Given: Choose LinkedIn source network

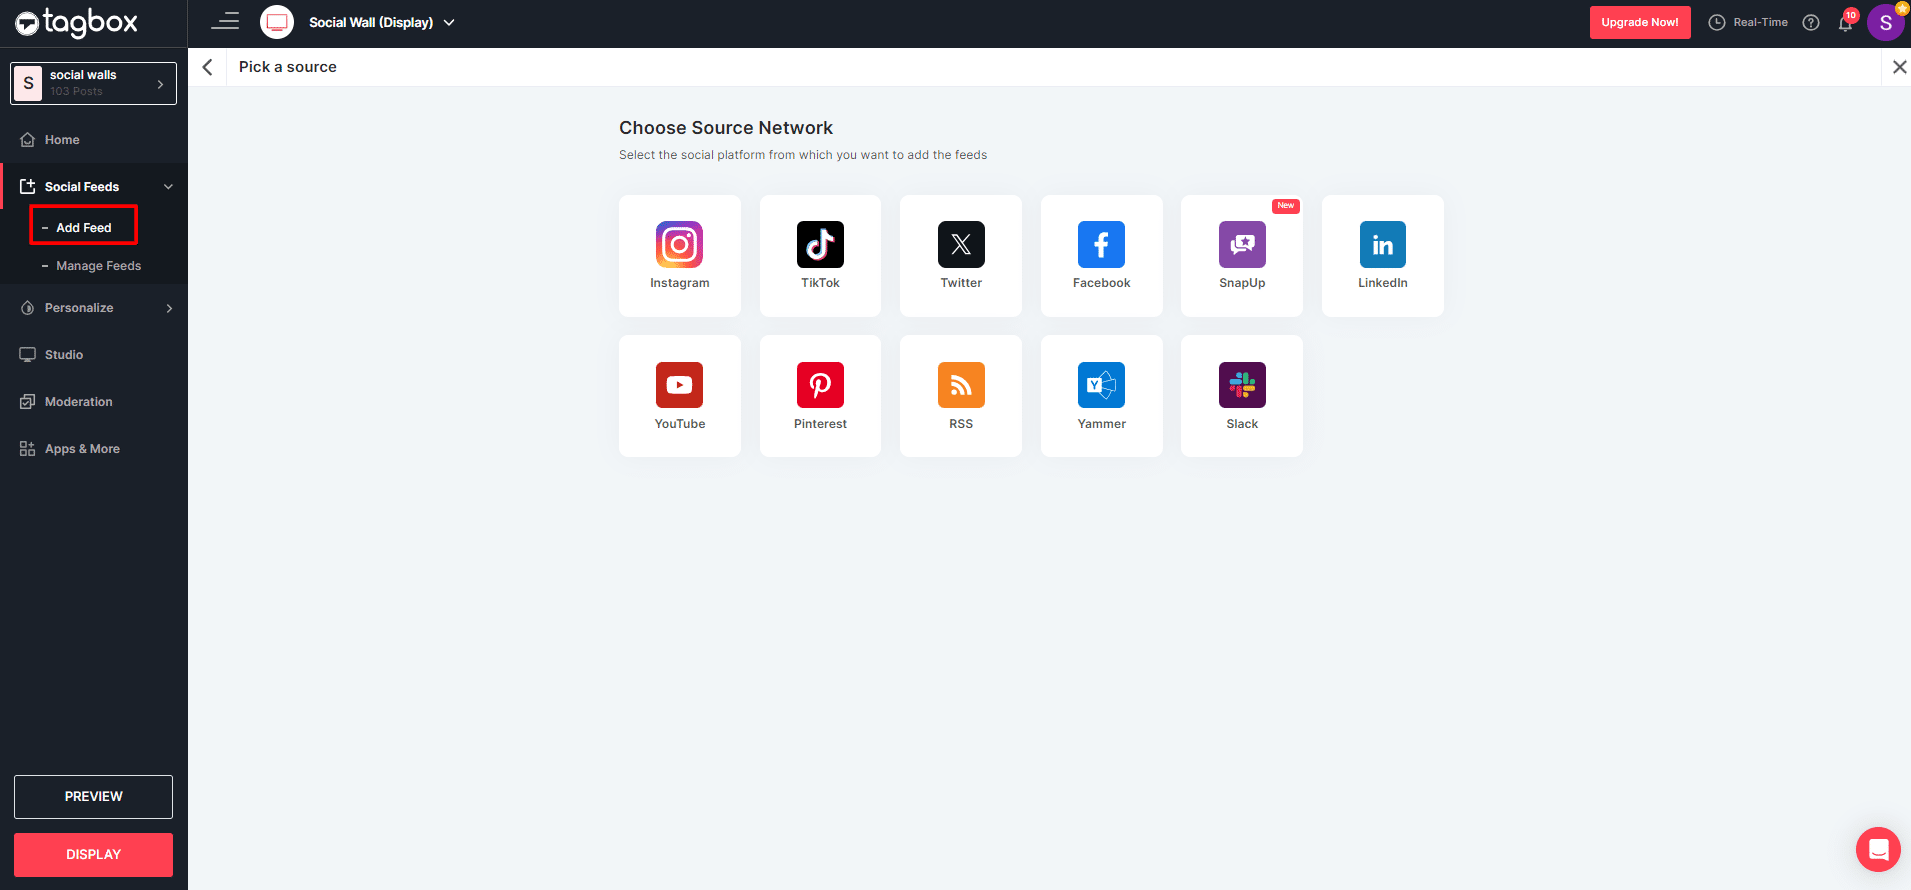Looking at the screenshot, I should [x=1382, y=255].
